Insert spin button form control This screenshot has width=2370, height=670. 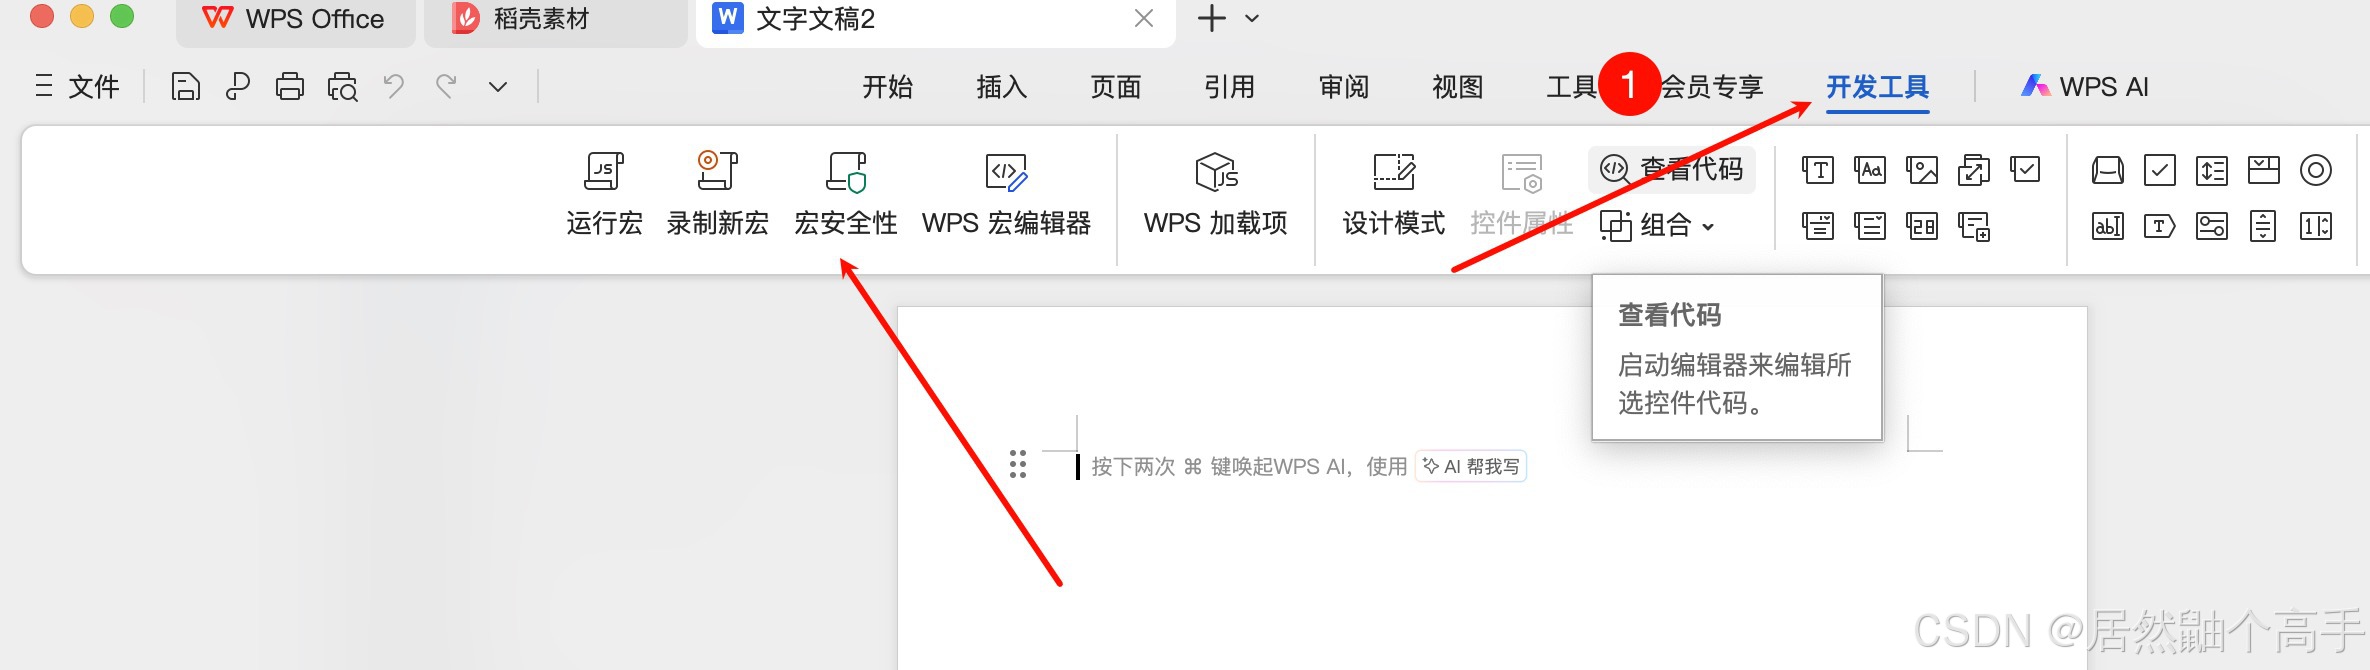click(2316, 226)
